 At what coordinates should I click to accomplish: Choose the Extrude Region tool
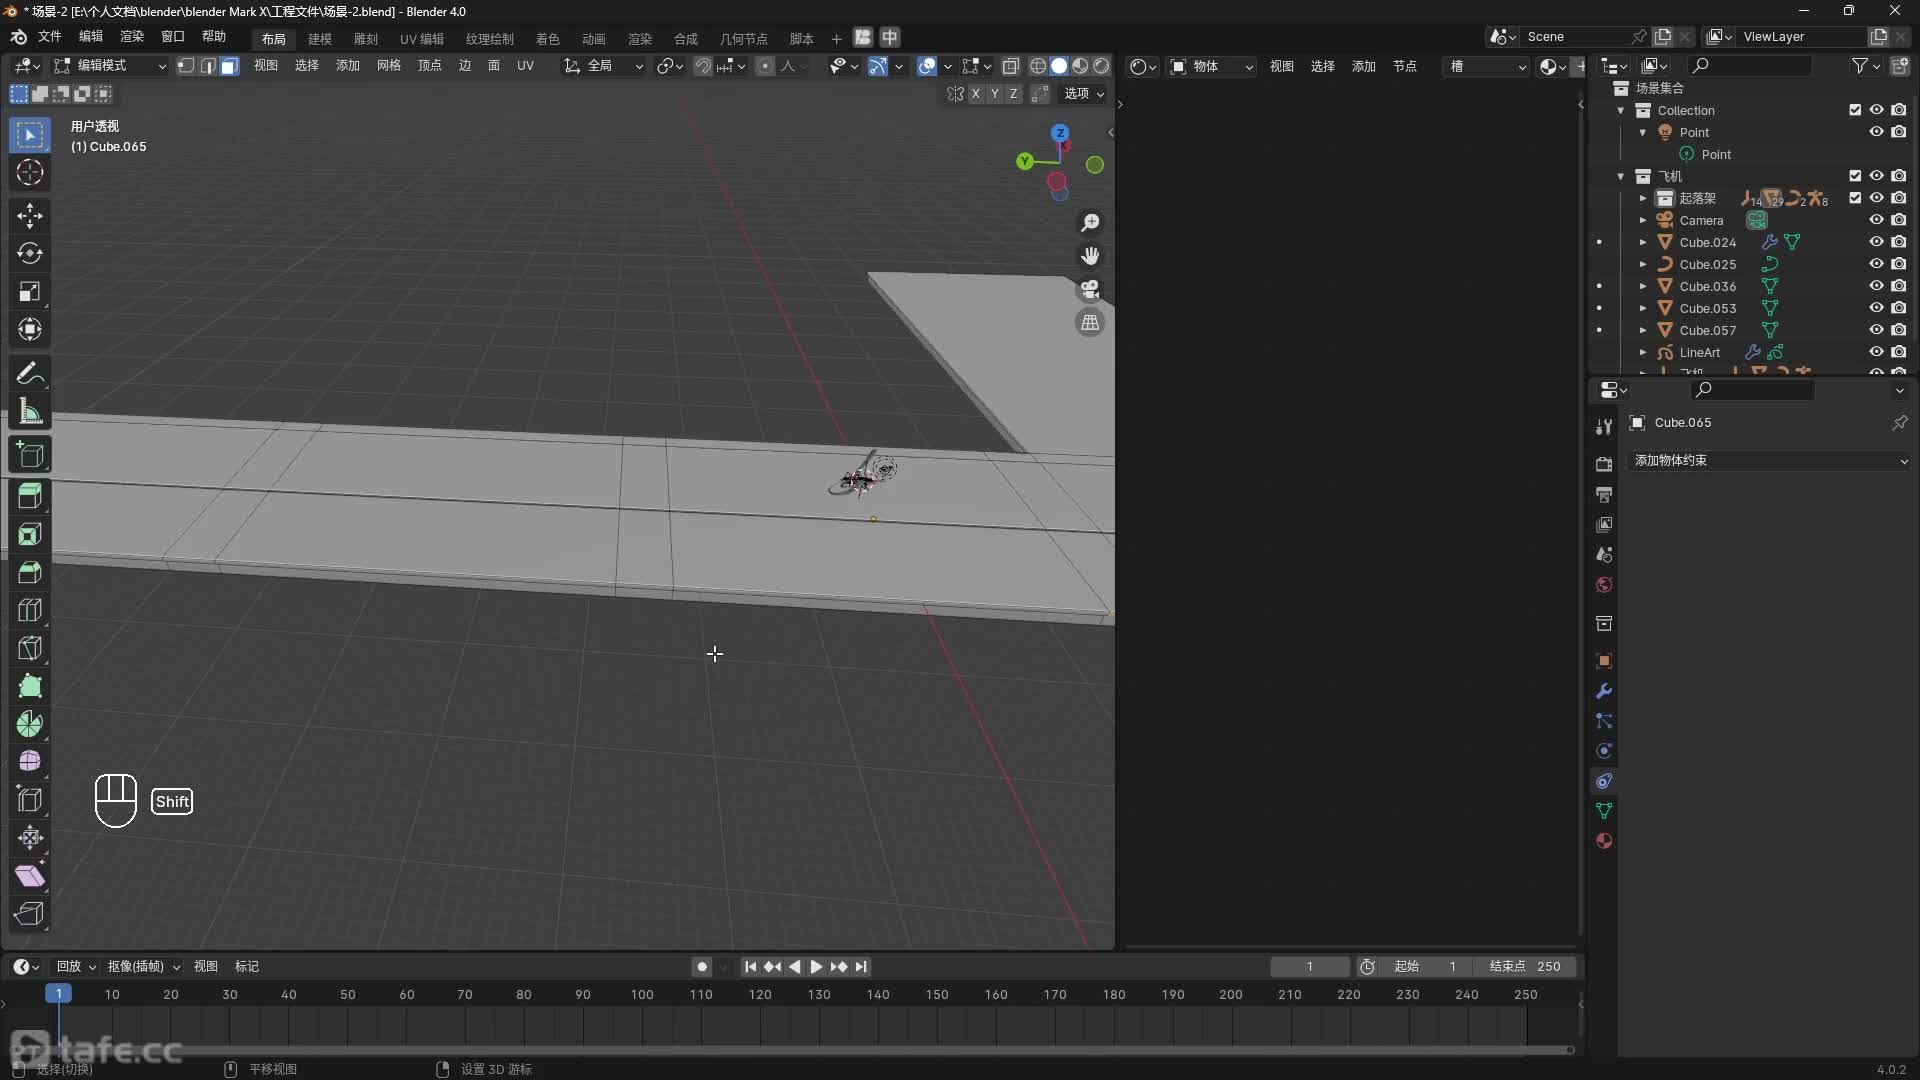pyautogui.click(x=30, y=496)
